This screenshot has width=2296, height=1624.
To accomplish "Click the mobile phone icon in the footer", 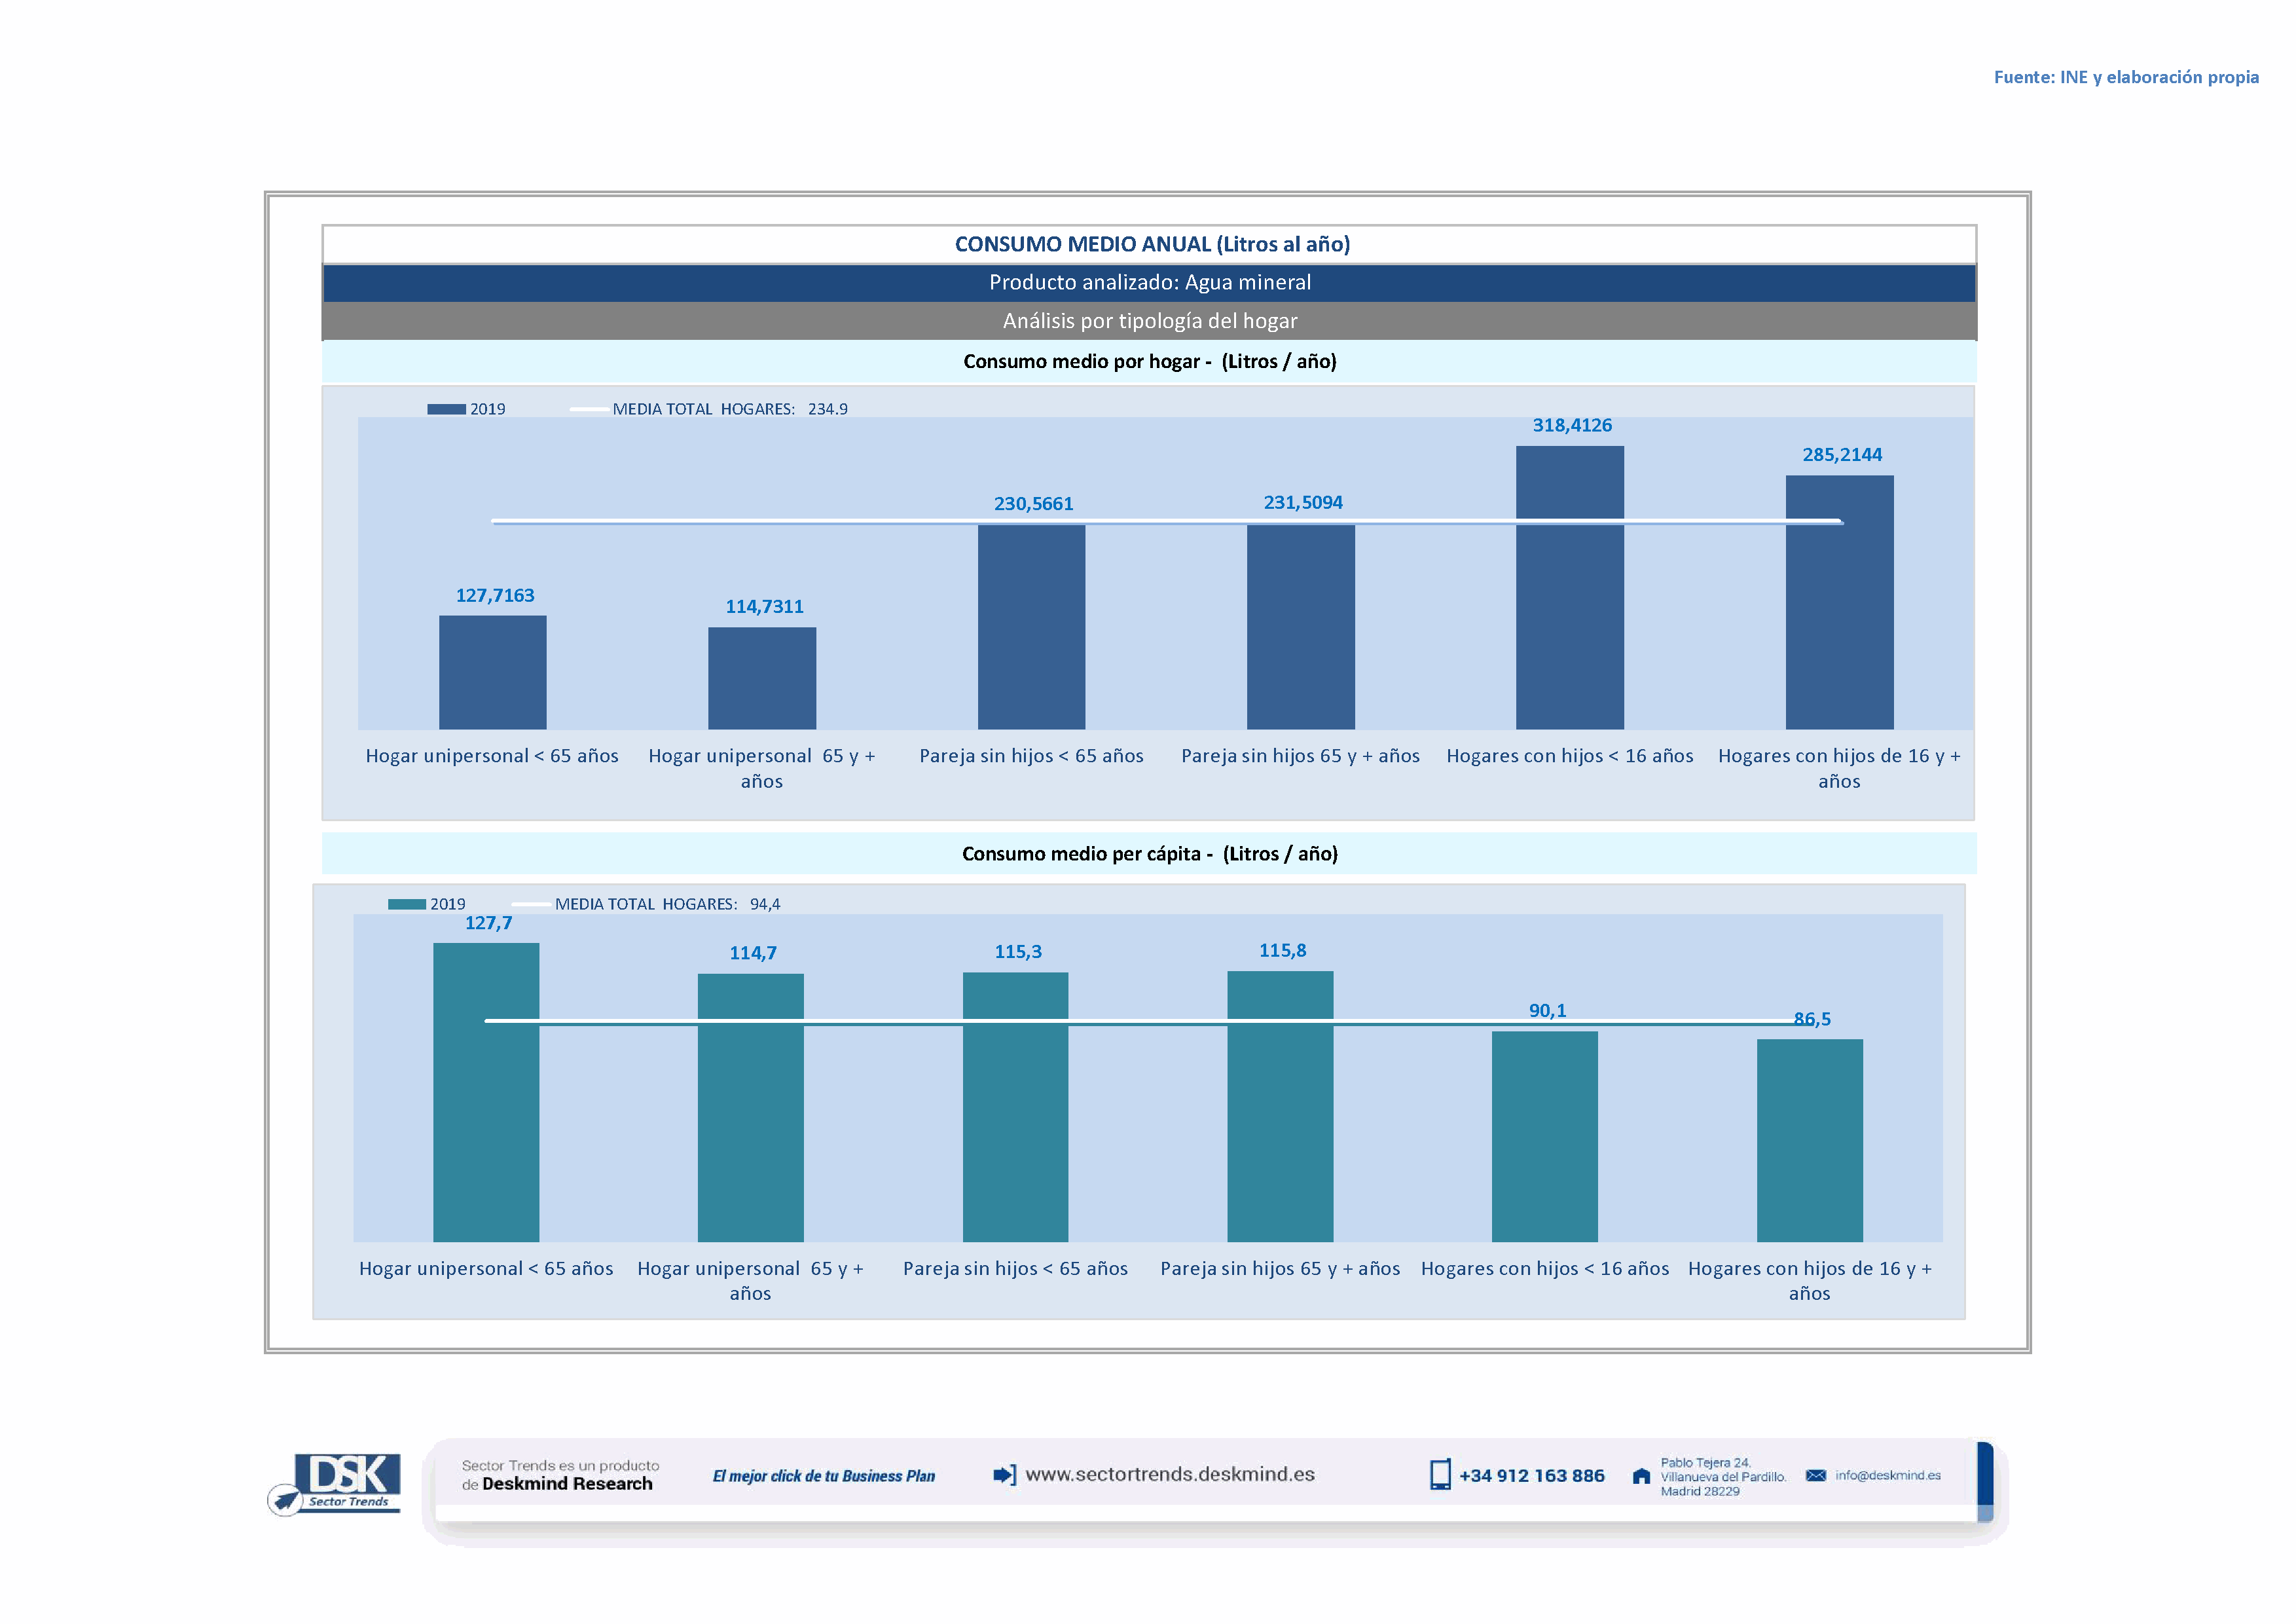I will [x=1440, y=1475].
